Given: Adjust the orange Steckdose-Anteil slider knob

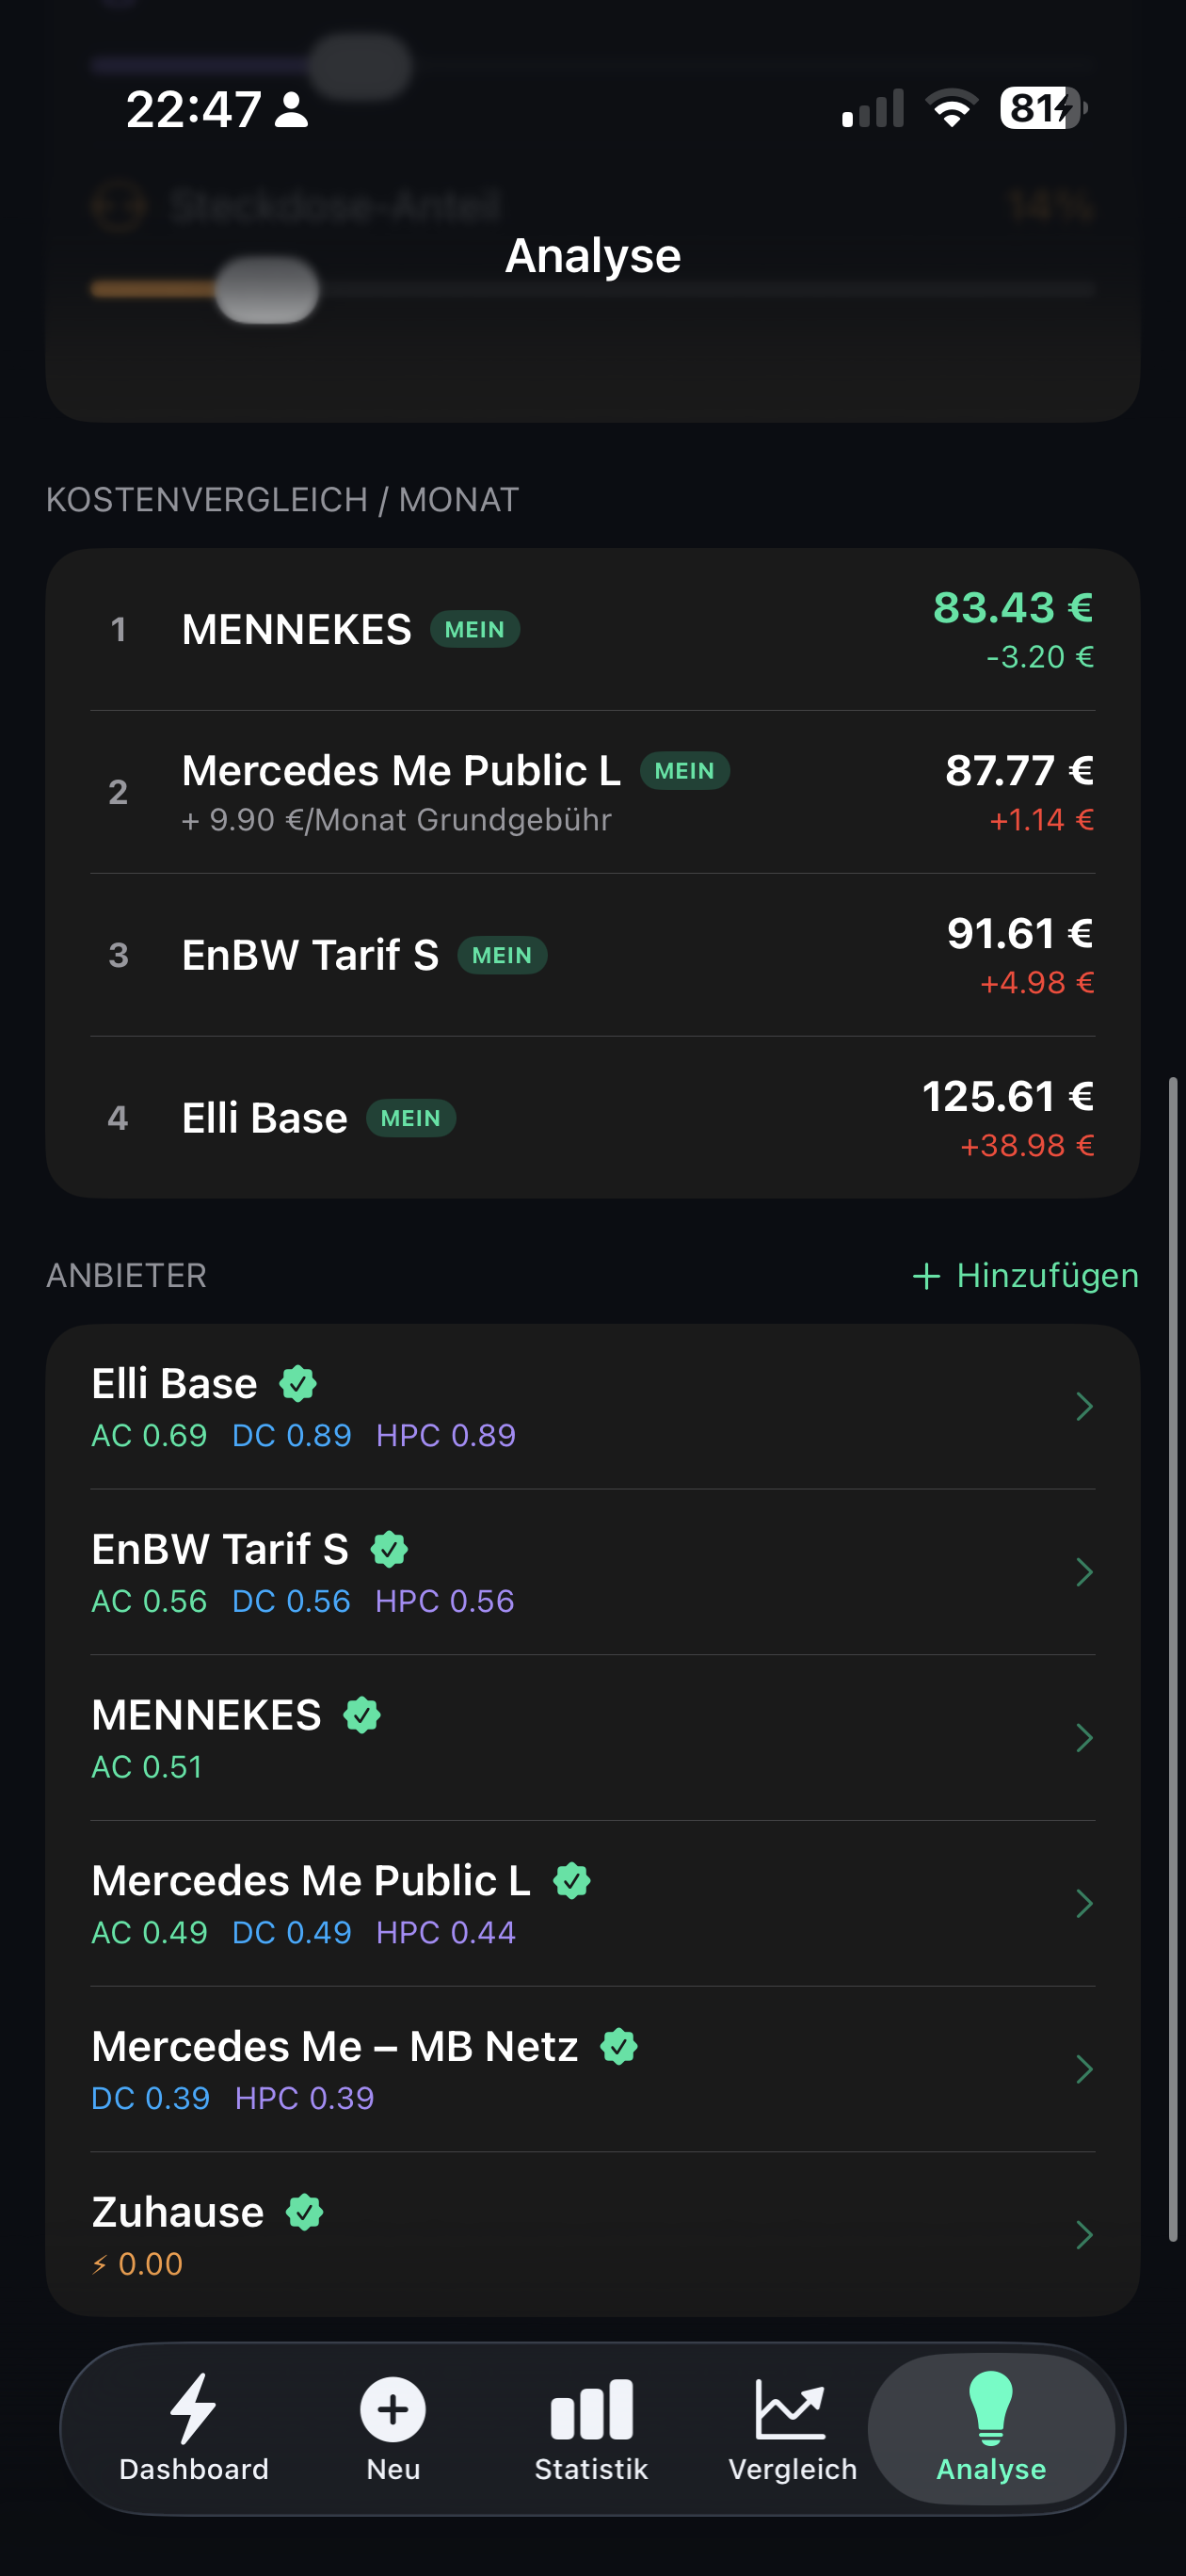Looking at the screenshot, I should (267, 290).
